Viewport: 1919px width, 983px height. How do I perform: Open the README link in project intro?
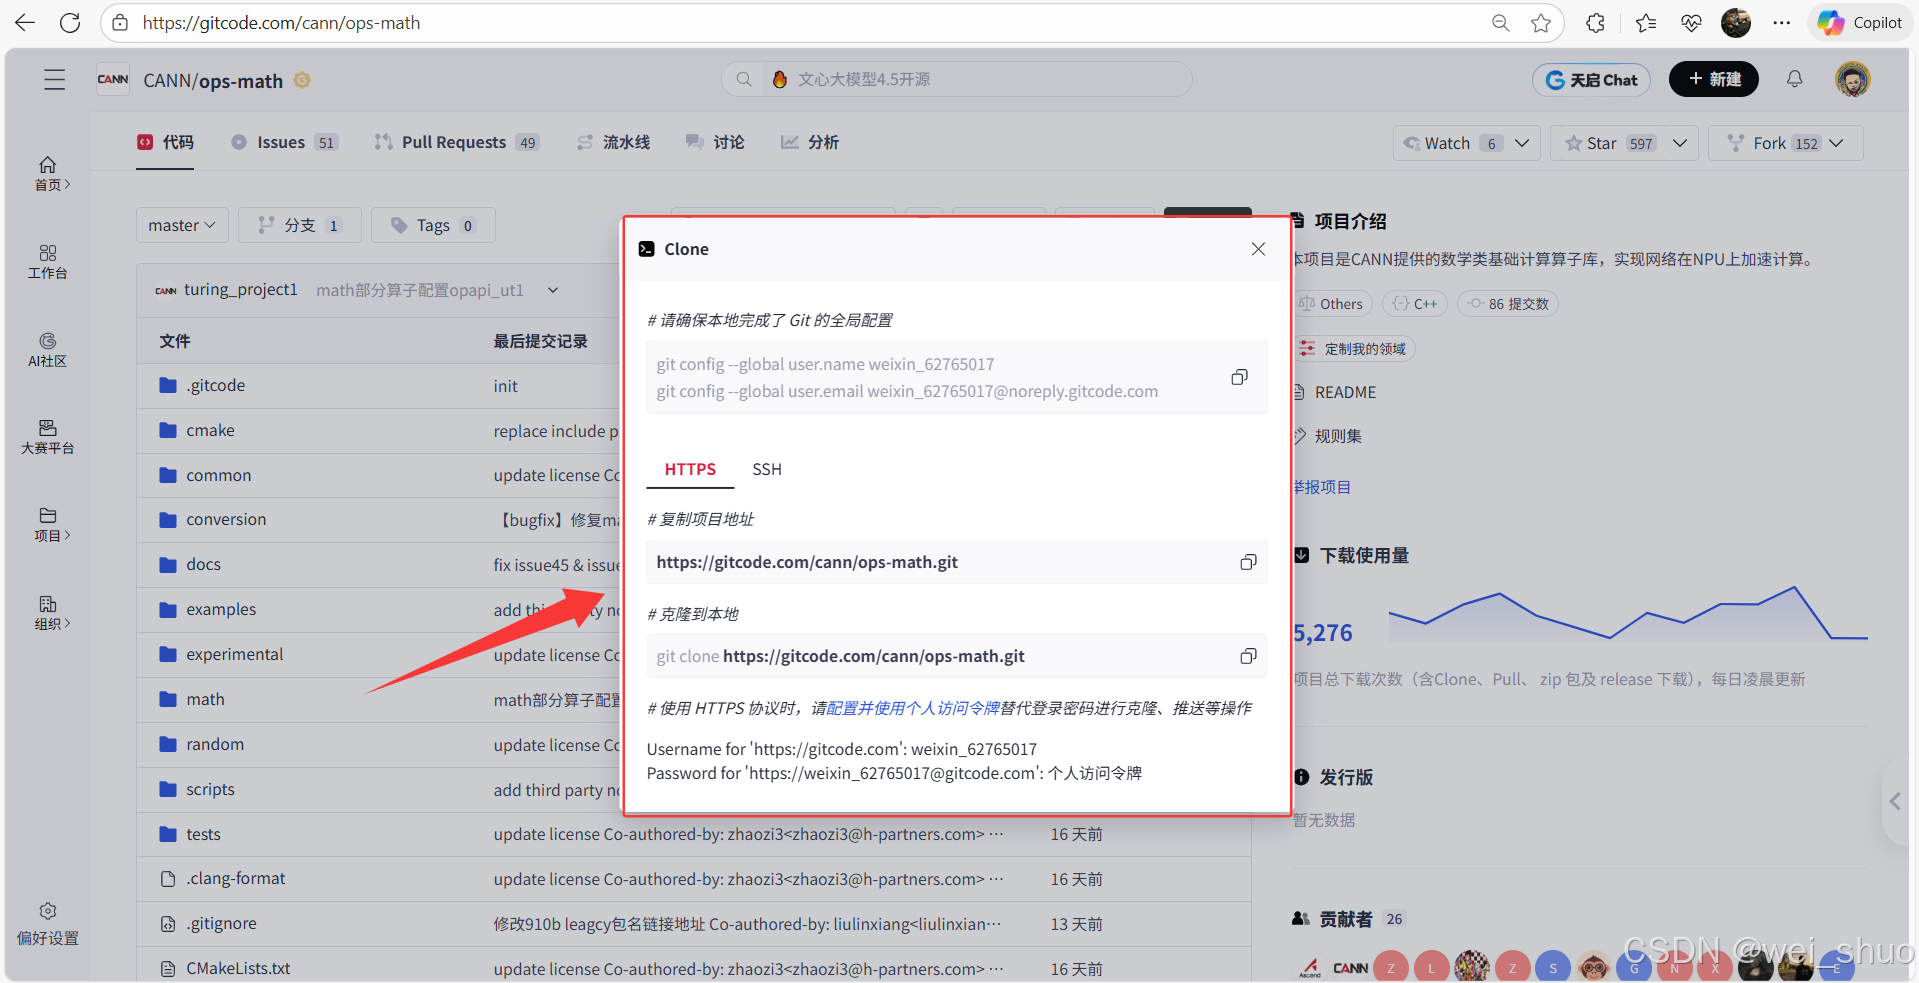click(x=1345, y=392)
